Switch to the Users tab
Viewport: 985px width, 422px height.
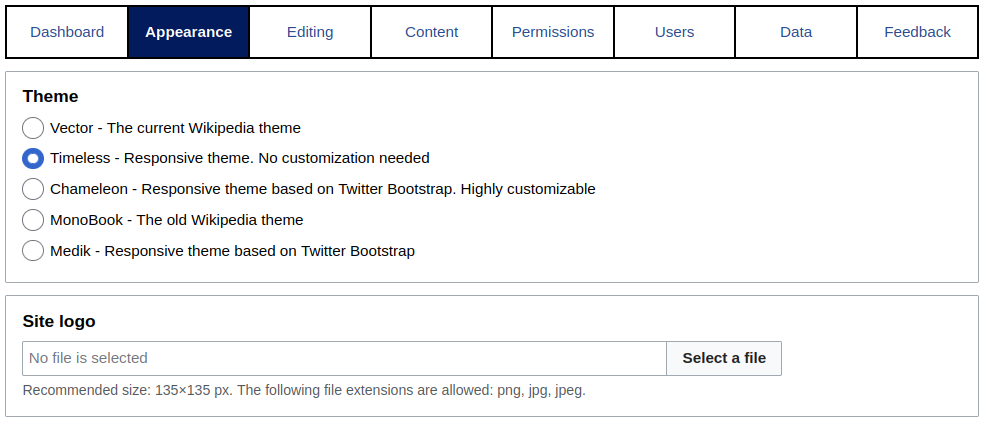[x=675, y=32]
